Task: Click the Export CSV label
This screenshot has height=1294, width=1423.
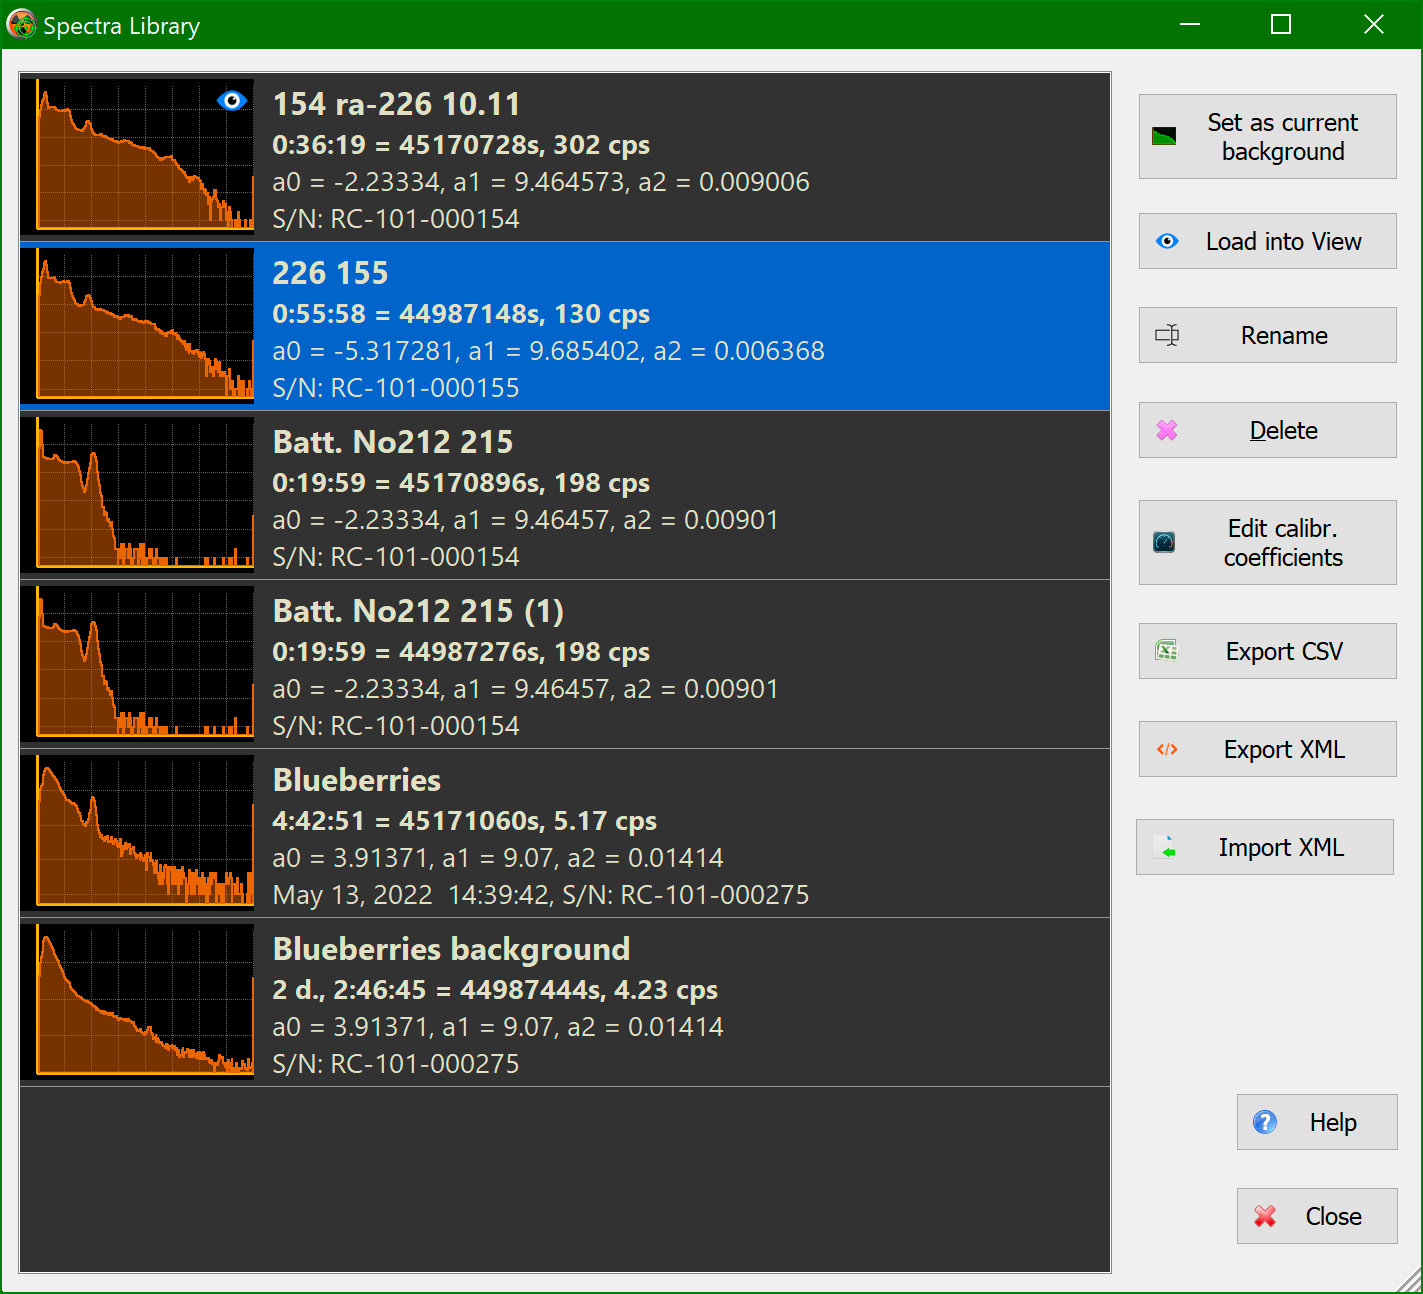Action: click(1284, 651)
